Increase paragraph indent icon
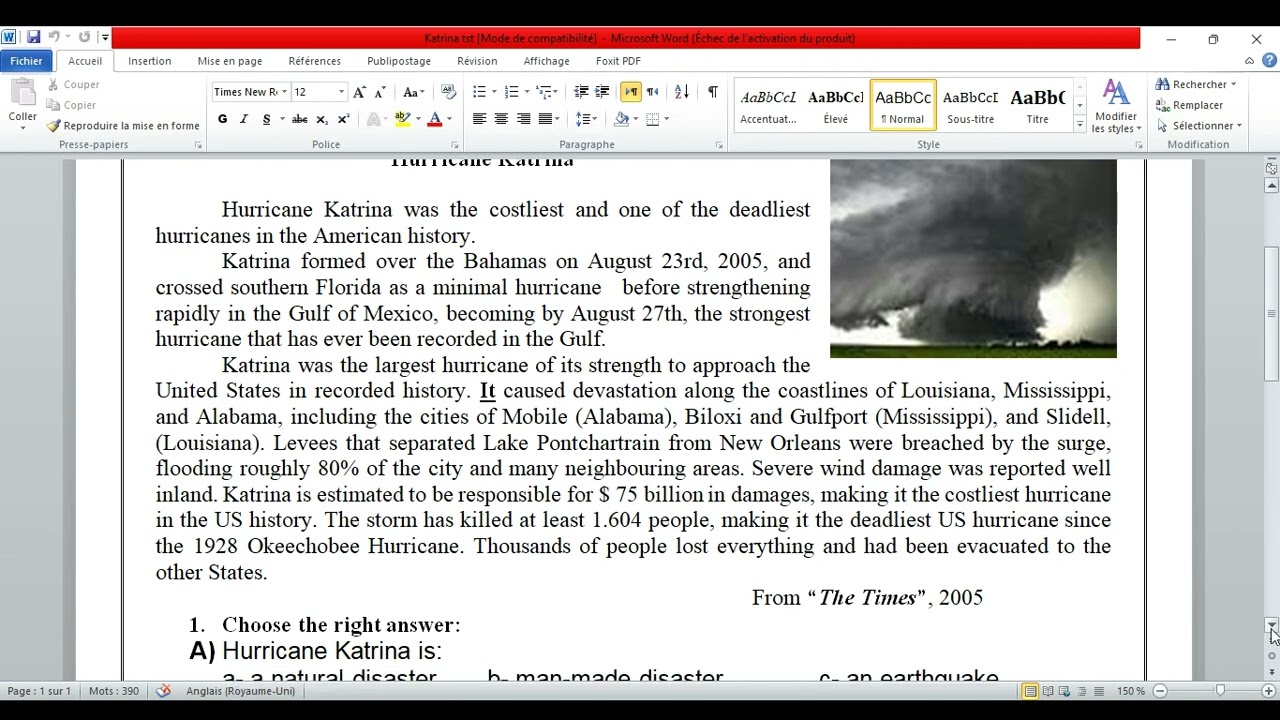 coord(602,92)
